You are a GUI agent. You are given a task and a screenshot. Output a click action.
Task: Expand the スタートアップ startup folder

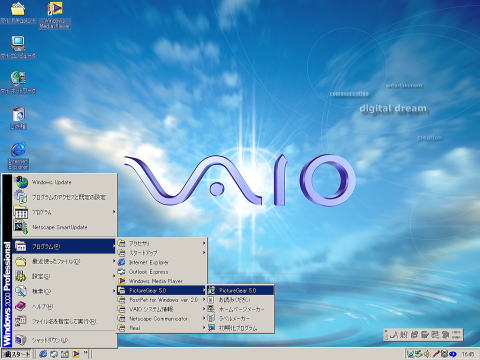click(162, 253)
